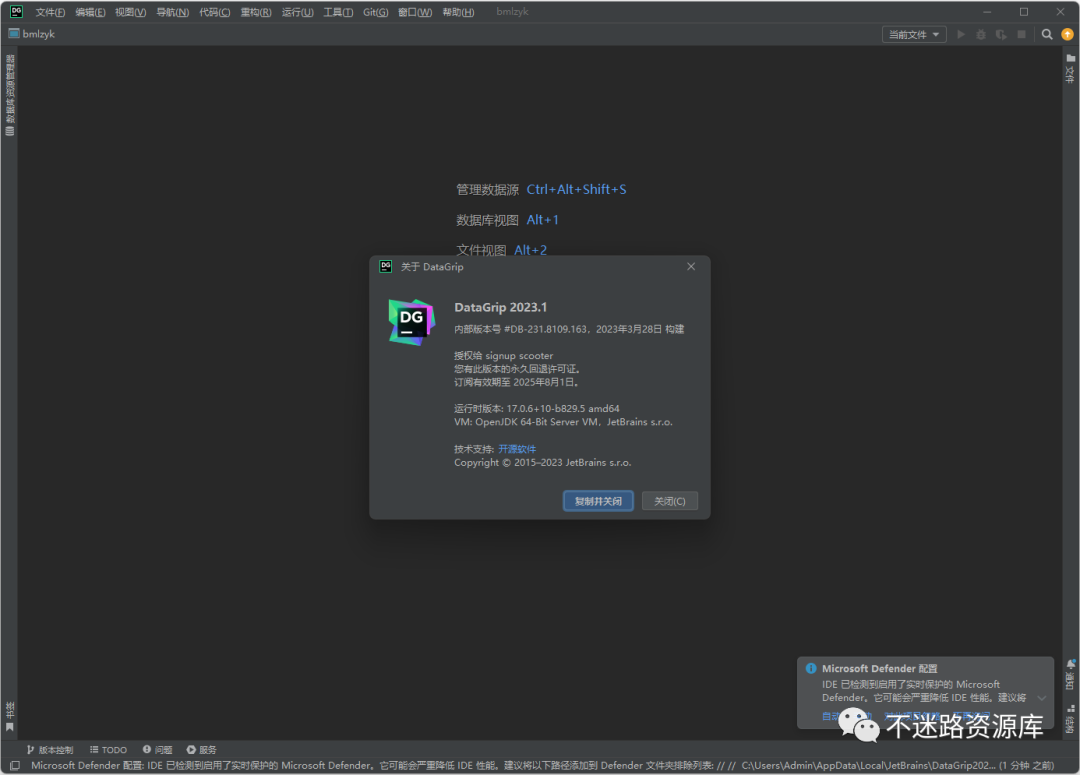Open the 数据库资源管理器 side panel tab
Viewport: 1080px width, 775px height.
pyautogui.click(x=10, y=95)
